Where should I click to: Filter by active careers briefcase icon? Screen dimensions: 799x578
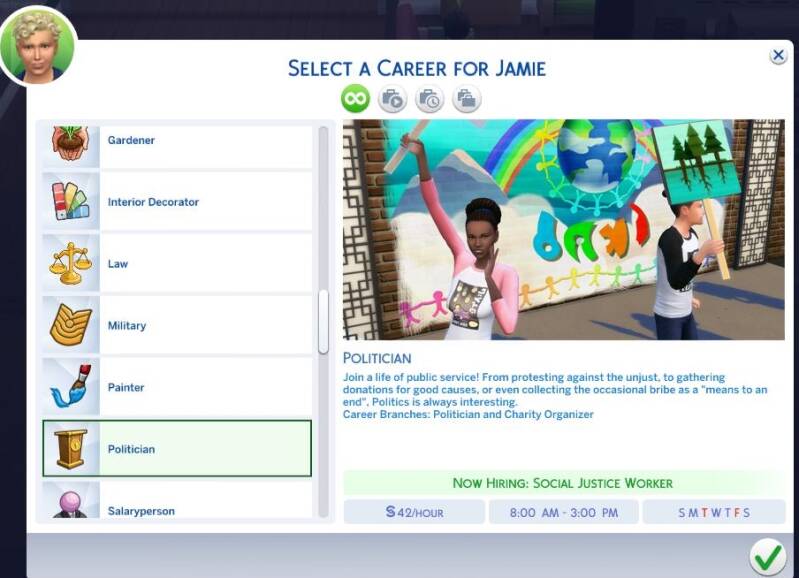click(x=392, y=98)
